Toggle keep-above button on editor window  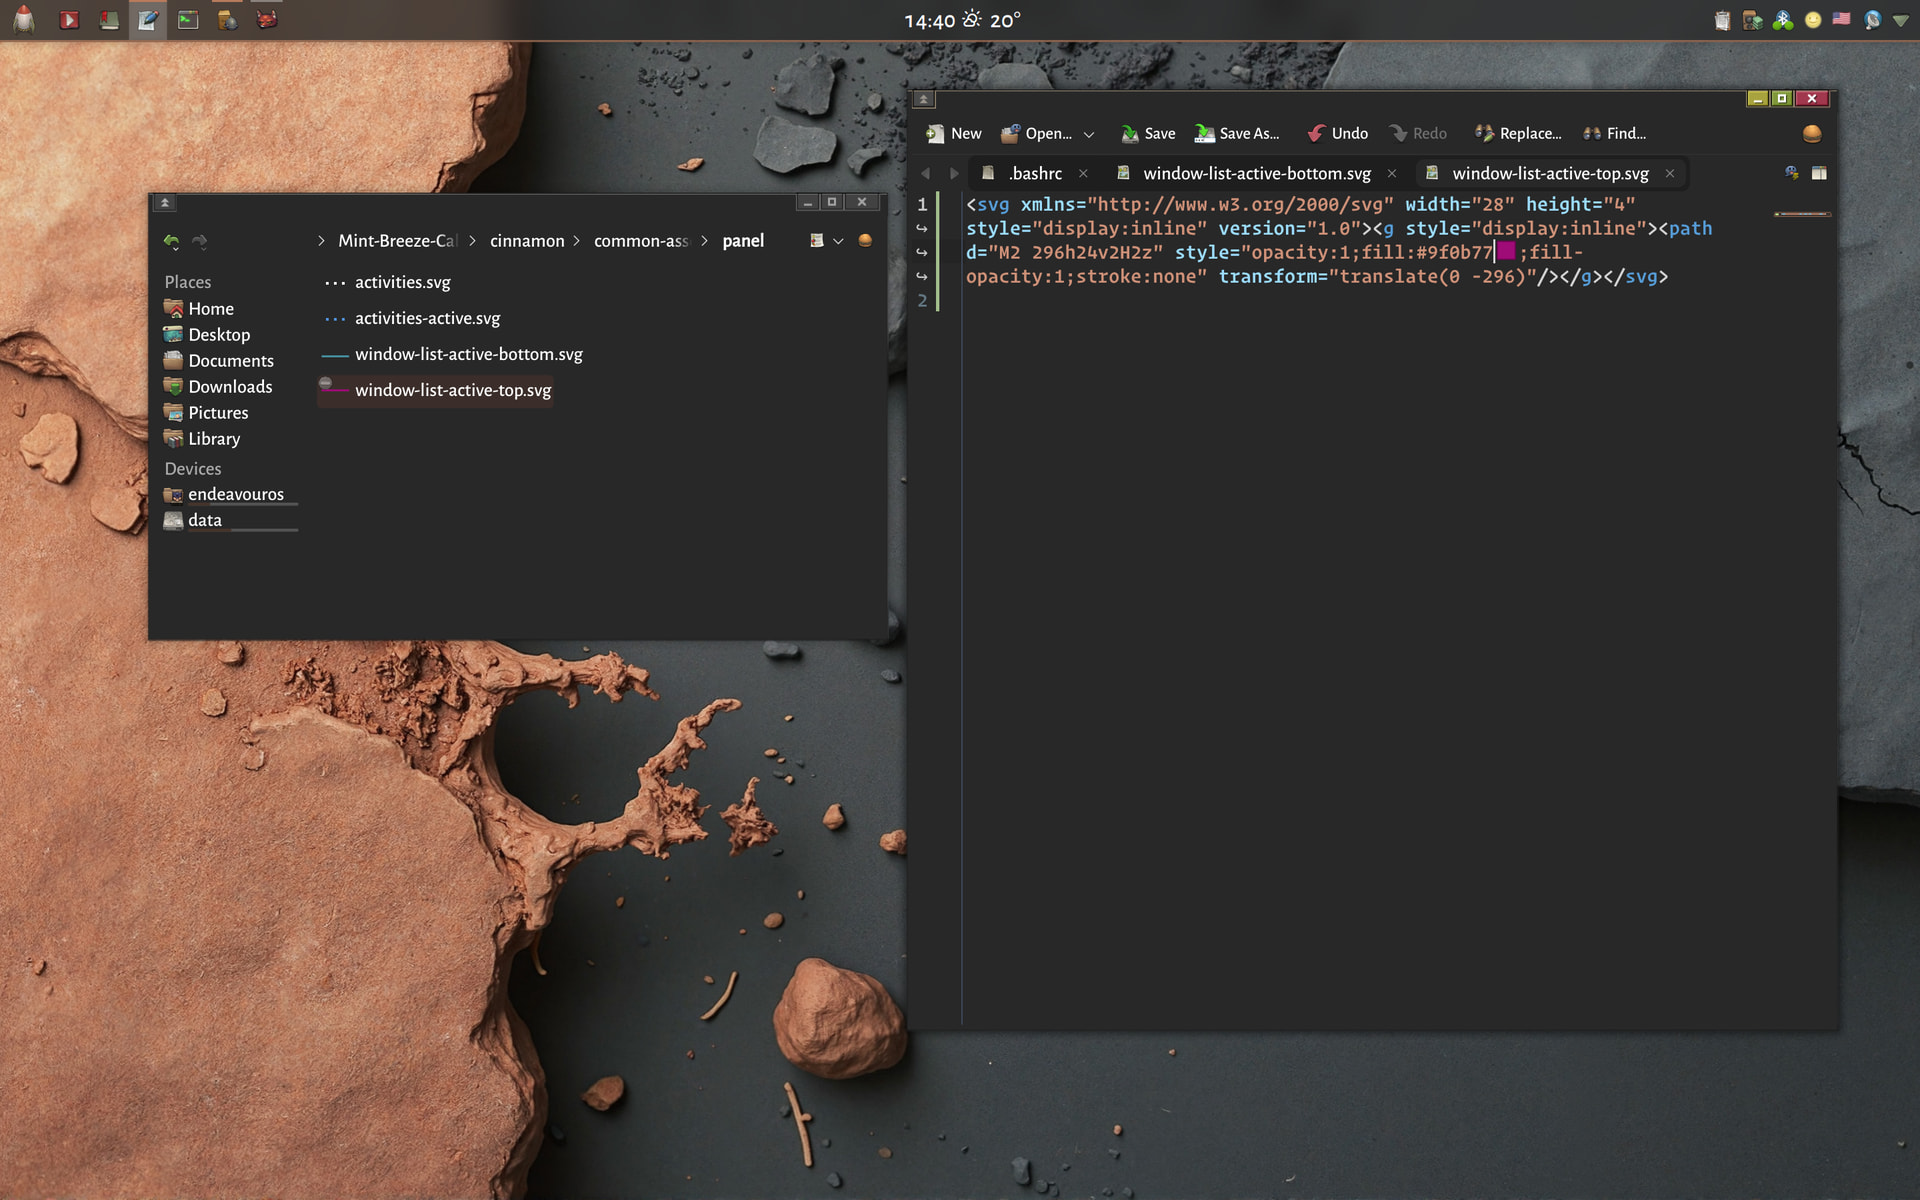[924, 99]
